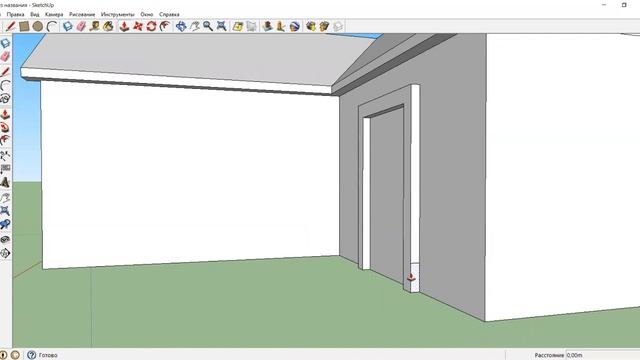This screenshot has height=360, width=640.
Task: Click Zoom Extents in top toolbar
Action: coord(222,27)
